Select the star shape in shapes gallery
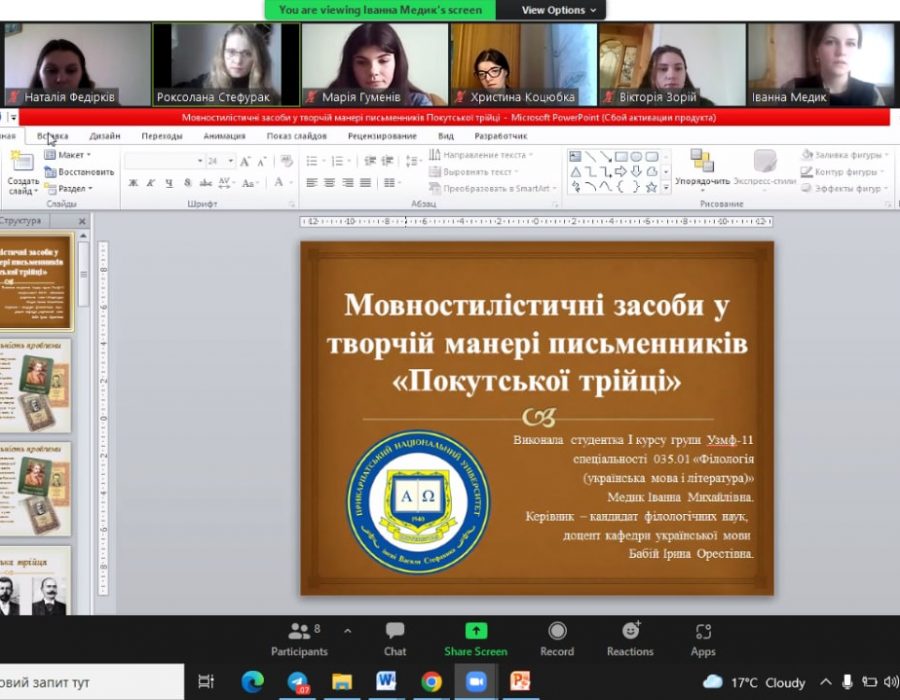Viewport: 900px width, 700px height. pos(651,187)
